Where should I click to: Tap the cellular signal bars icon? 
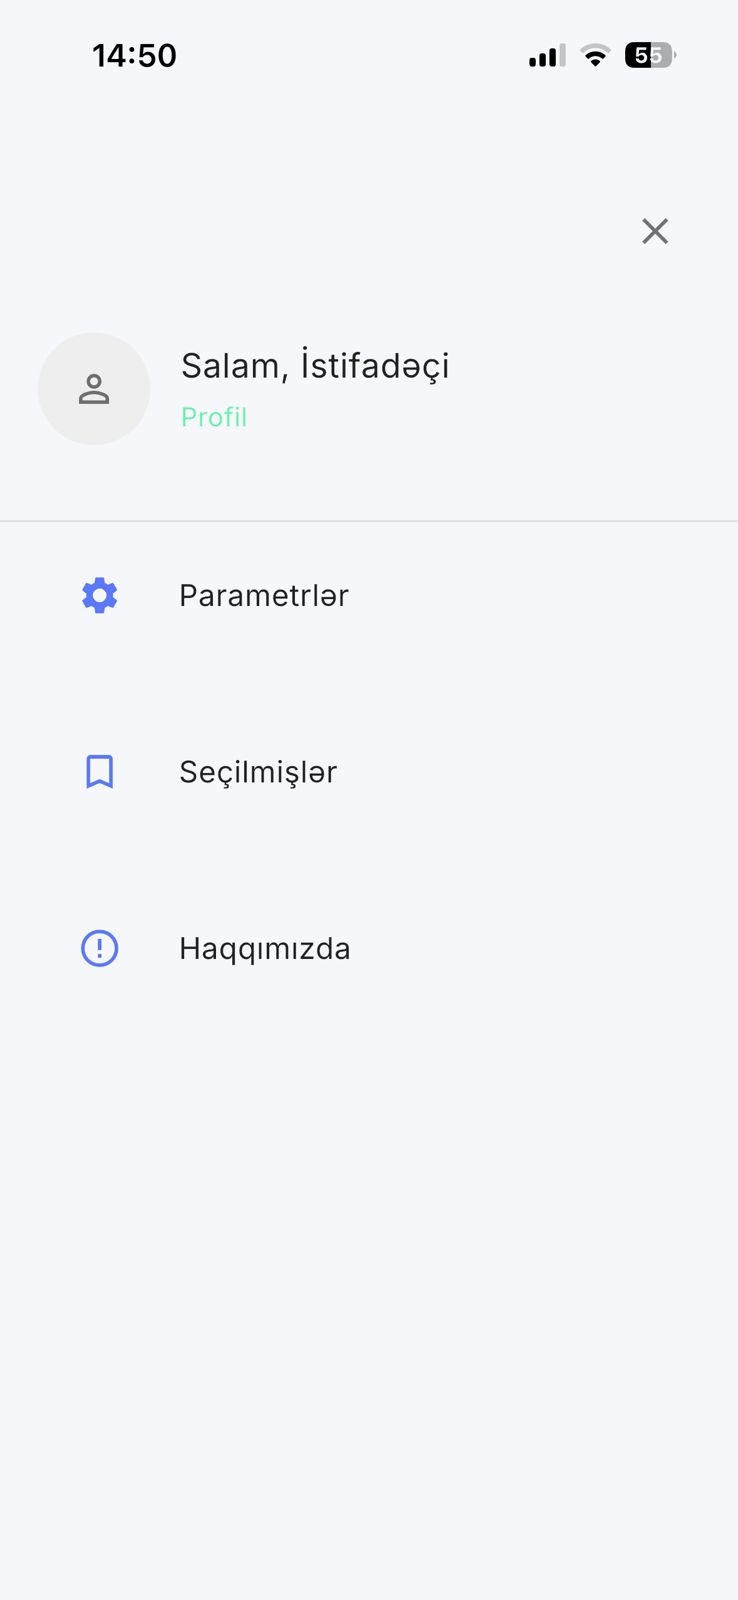click(547, 56)
